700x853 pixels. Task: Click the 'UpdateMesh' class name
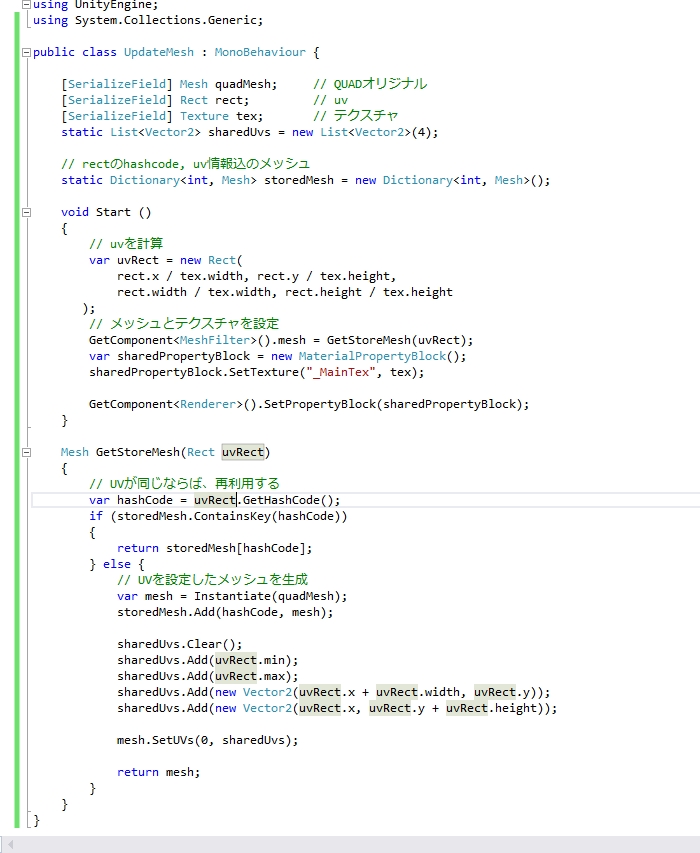pyautogui.click(x=158, y=52)
